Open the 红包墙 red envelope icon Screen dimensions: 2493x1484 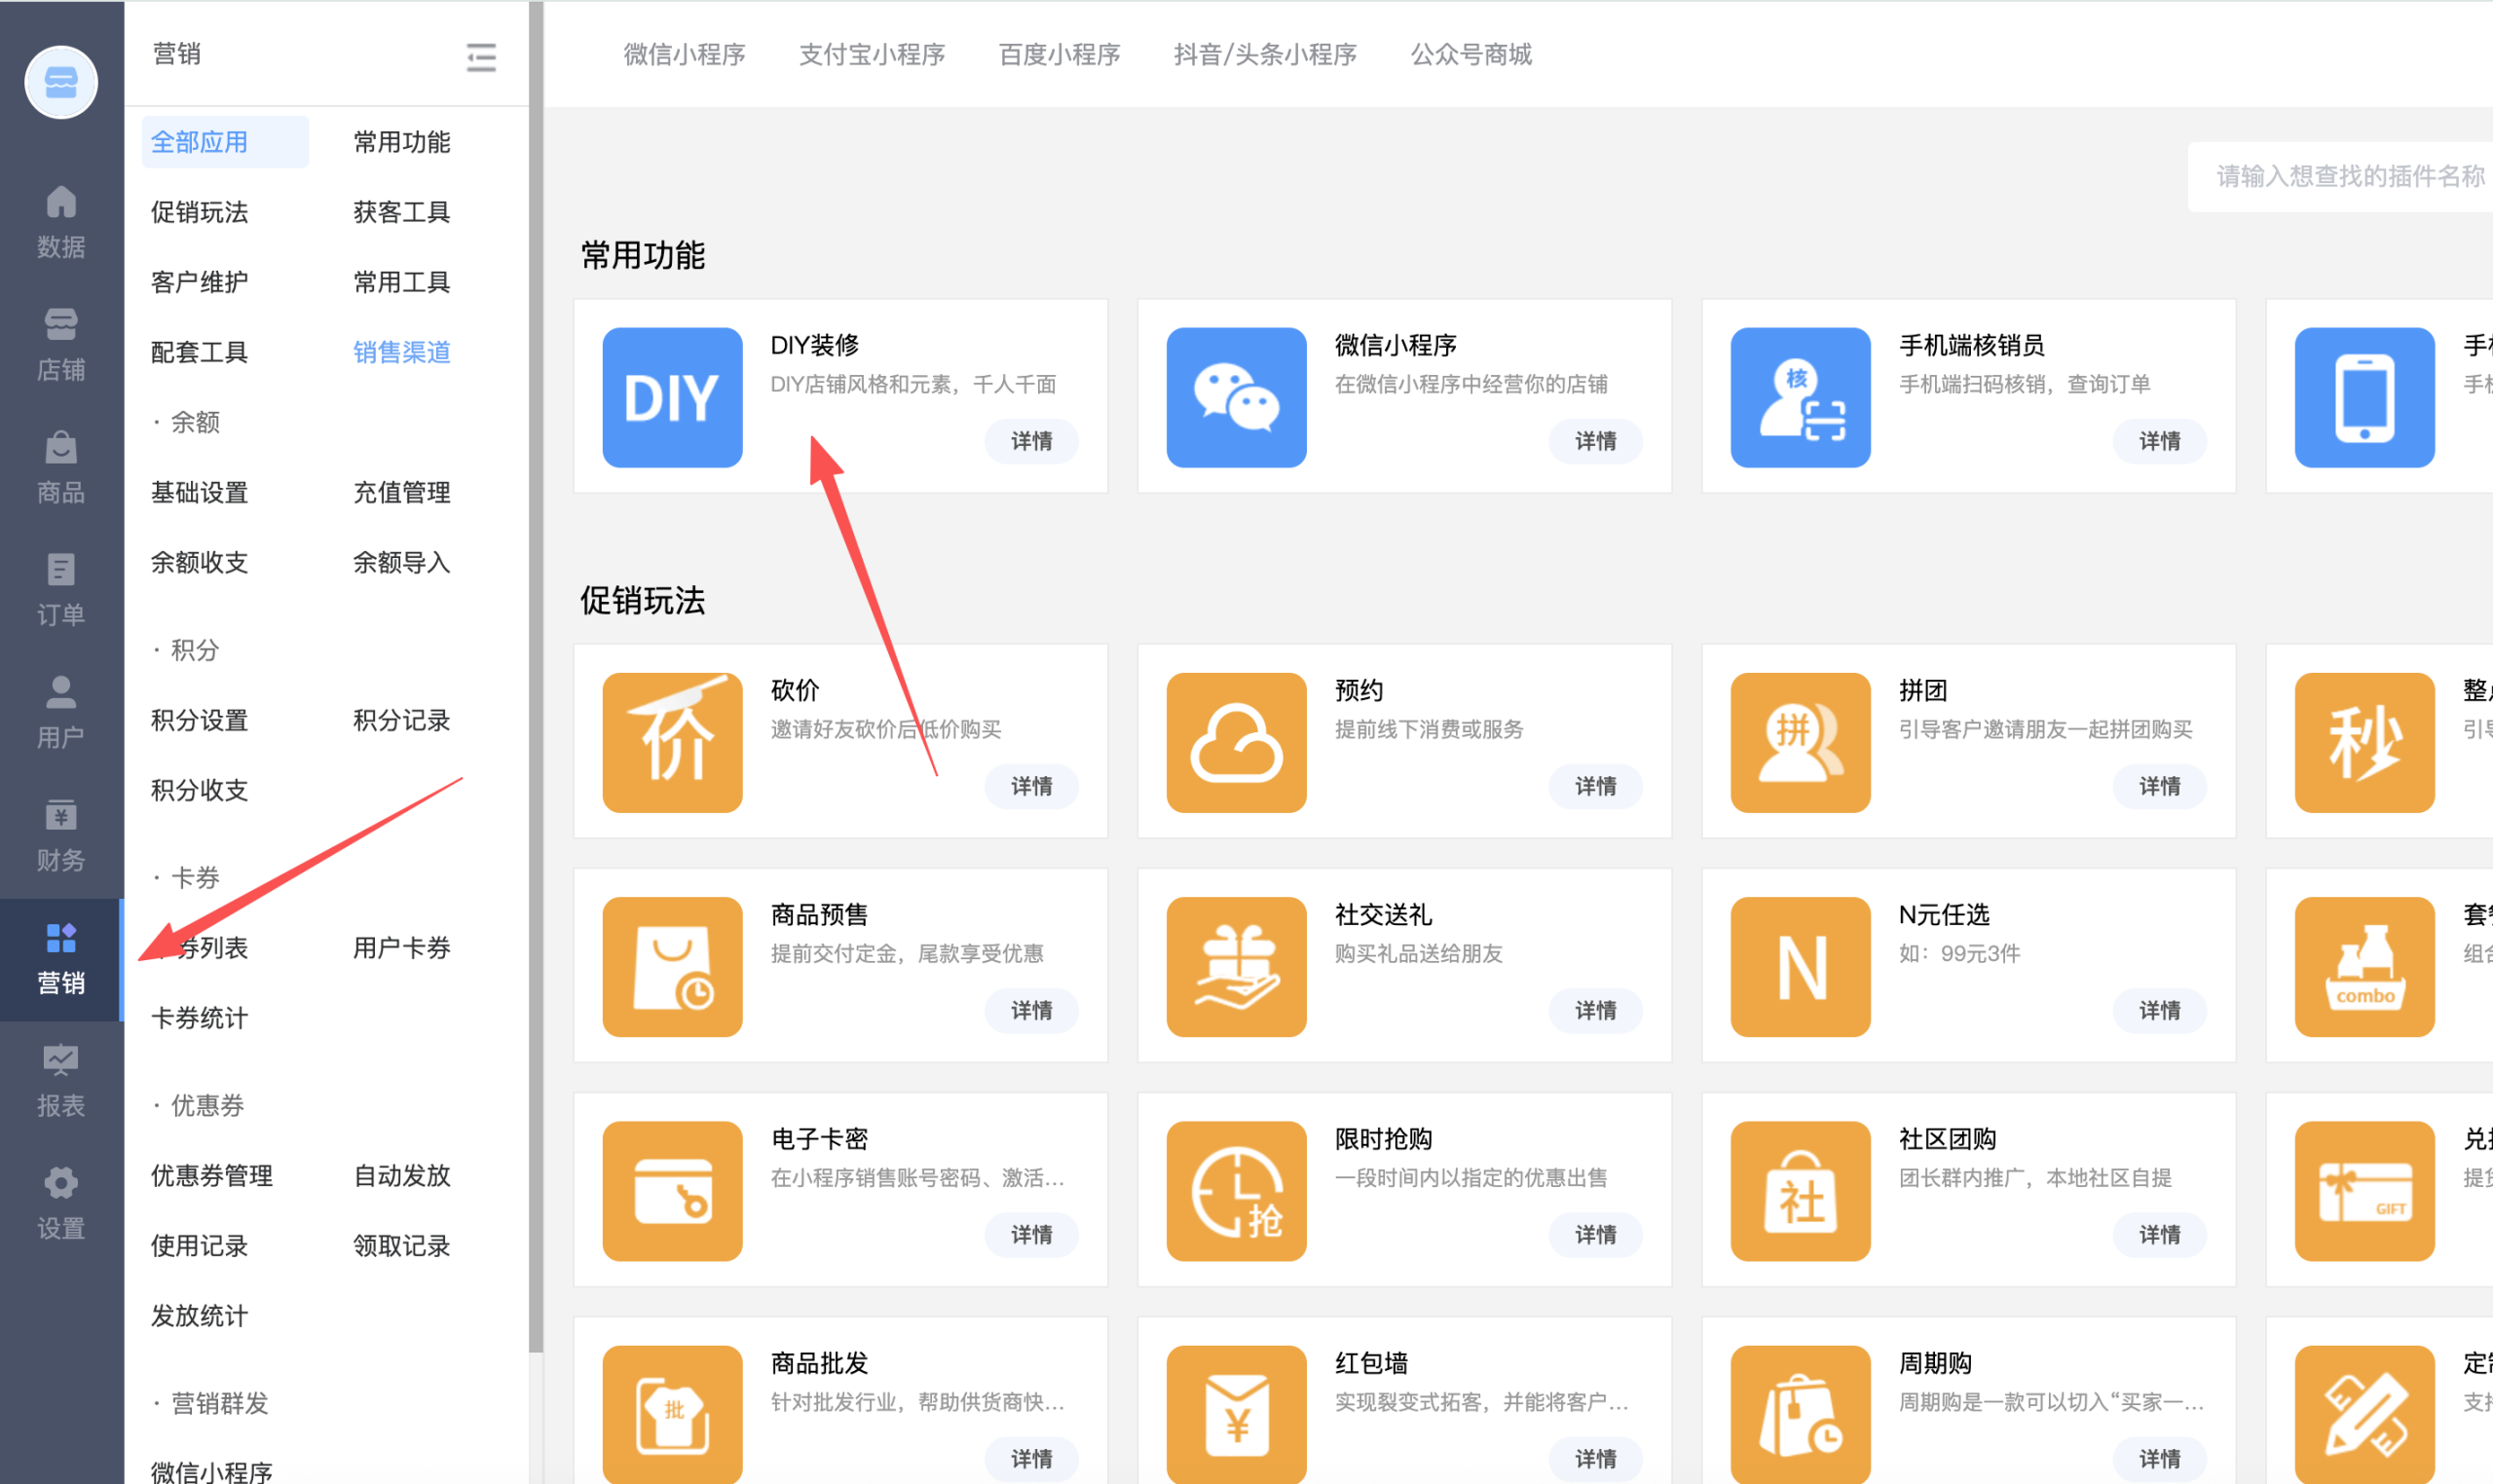tap(1236, 1414)
